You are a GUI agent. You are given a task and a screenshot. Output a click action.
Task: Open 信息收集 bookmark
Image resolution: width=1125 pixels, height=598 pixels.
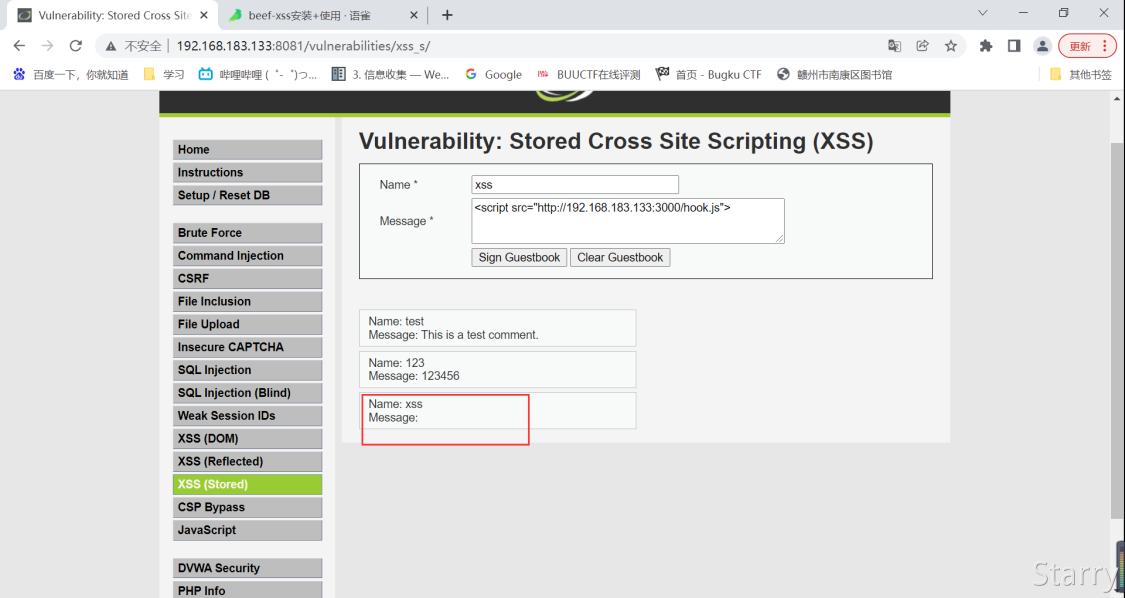coord(390,74)
